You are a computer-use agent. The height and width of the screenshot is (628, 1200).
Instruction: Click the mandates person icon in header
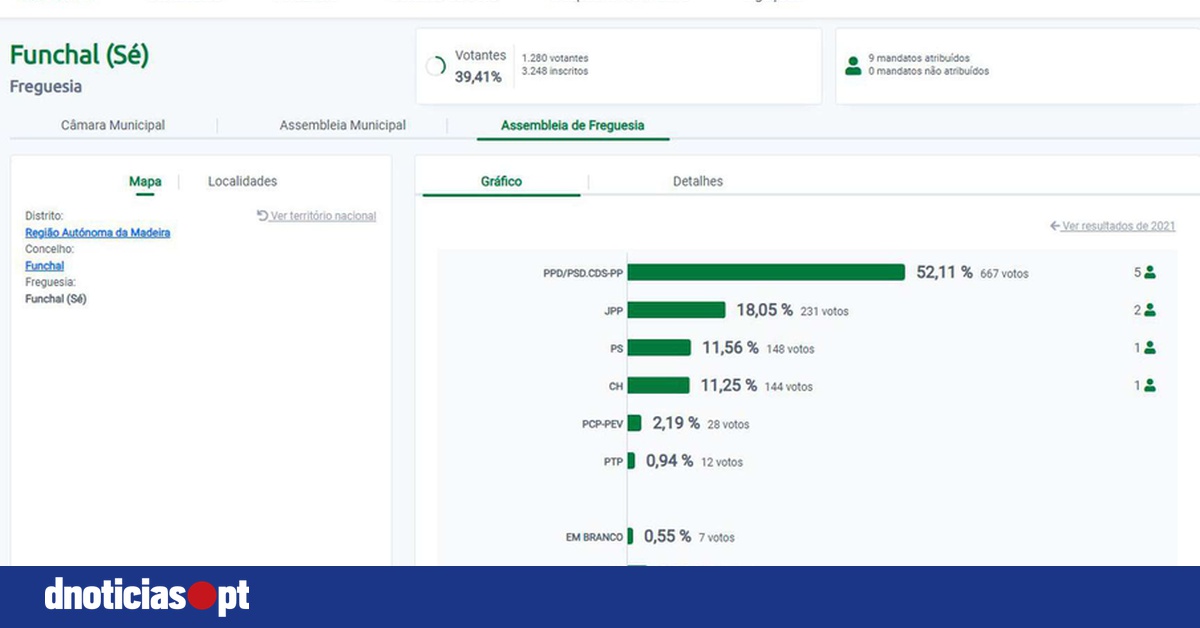click(x=853, y=65)
